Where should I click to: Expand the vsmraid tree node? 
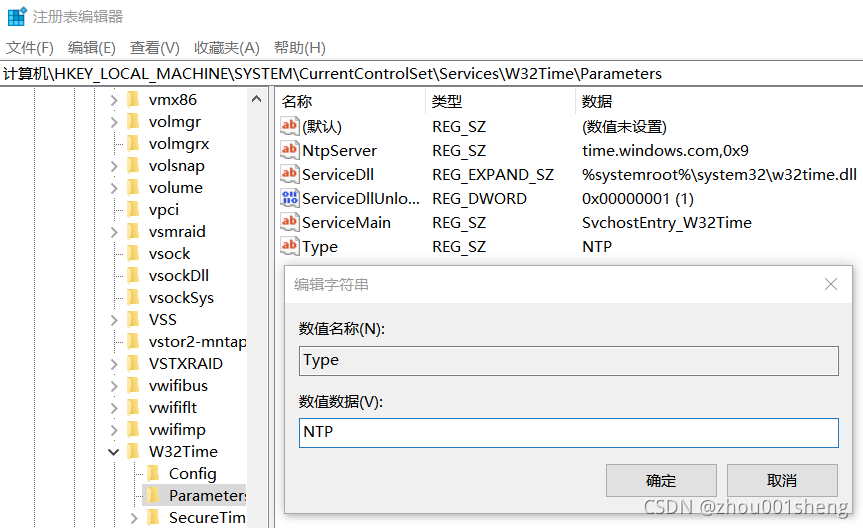pyautogui.click(x=113, y=232)
